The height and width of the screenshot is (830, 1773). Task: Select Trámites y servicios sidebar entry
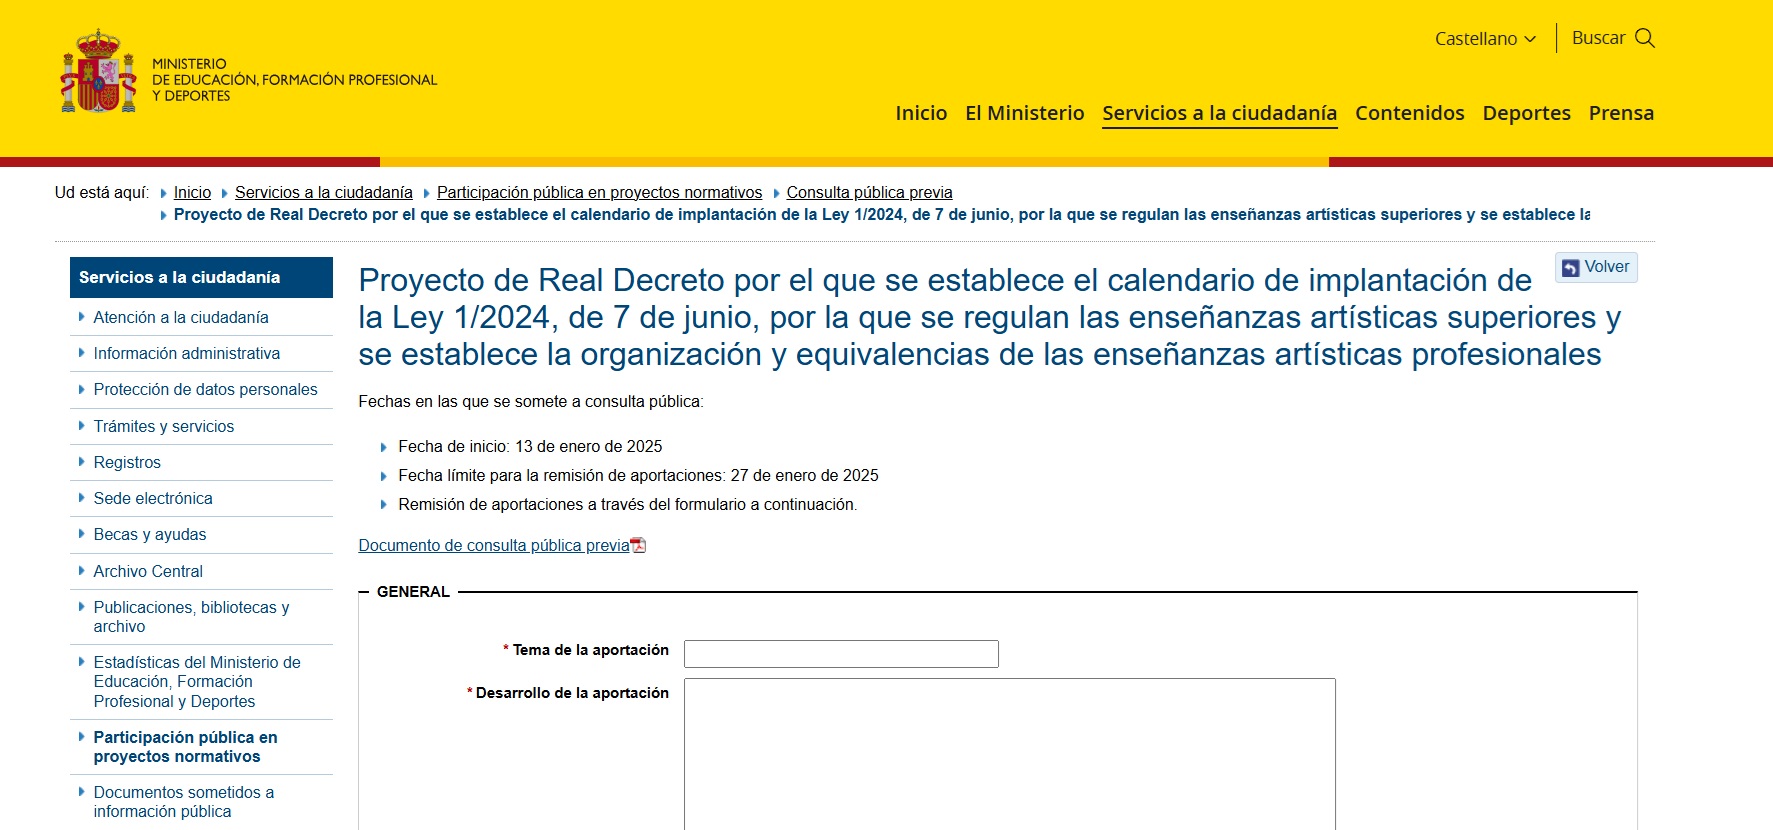[x=164, y=427]
